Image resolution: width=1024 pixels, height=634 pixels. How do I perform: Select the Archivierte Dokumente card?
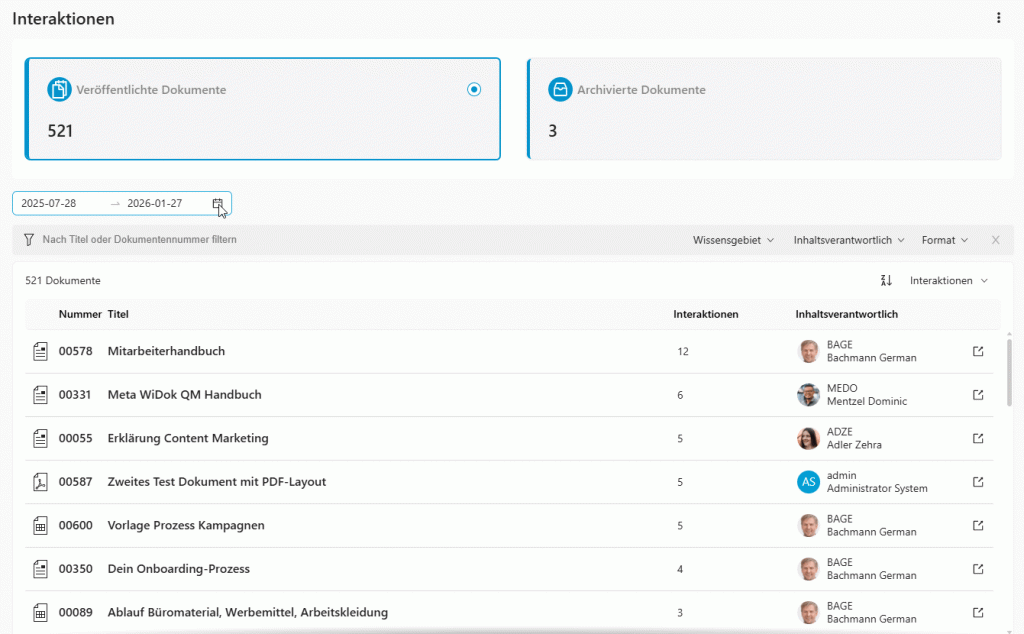click(x=764, y=109)
